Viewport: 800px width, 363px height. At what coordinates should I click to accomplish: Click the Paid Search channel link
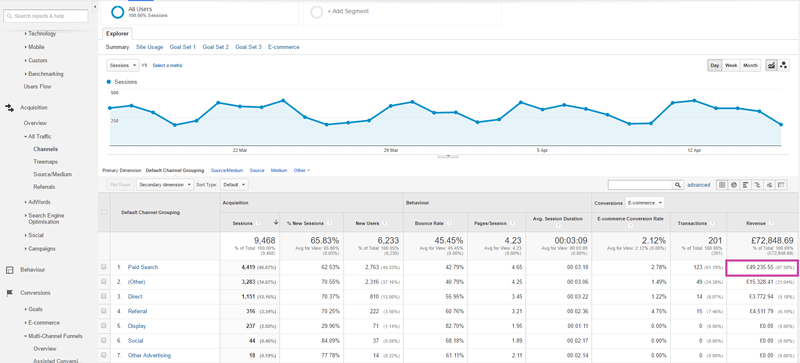tap(143, 267)
